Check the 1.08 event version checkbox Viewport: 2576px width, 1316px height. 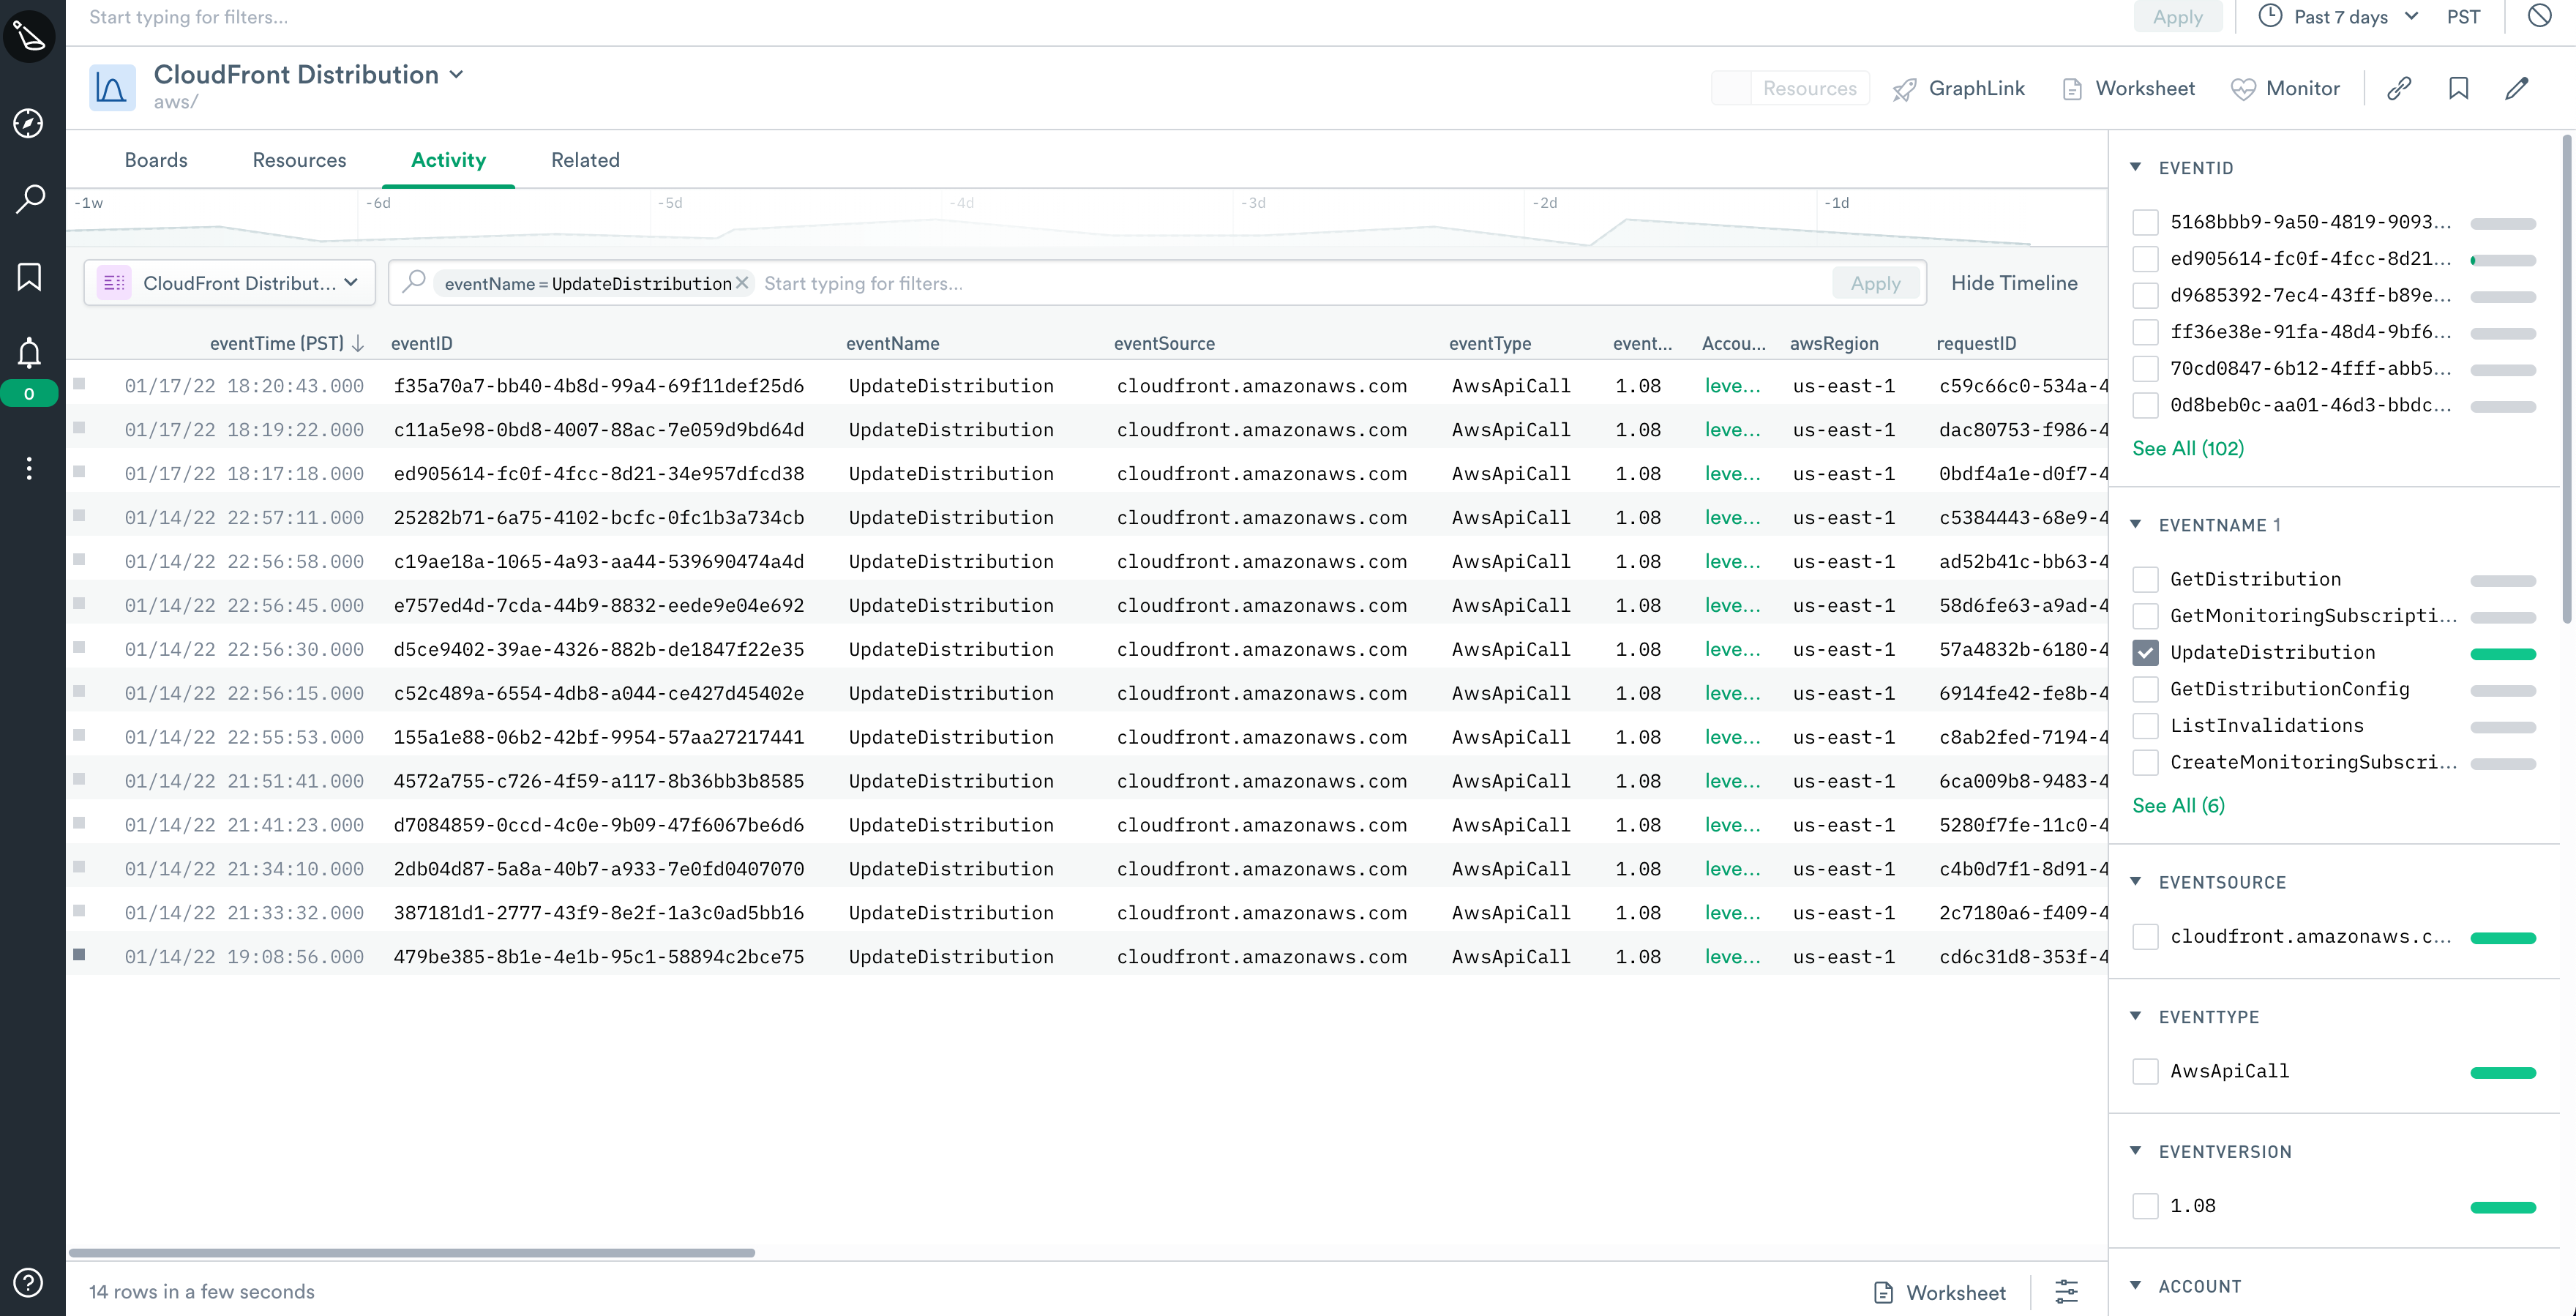pyautogui.click(x=2145, y=1206)
